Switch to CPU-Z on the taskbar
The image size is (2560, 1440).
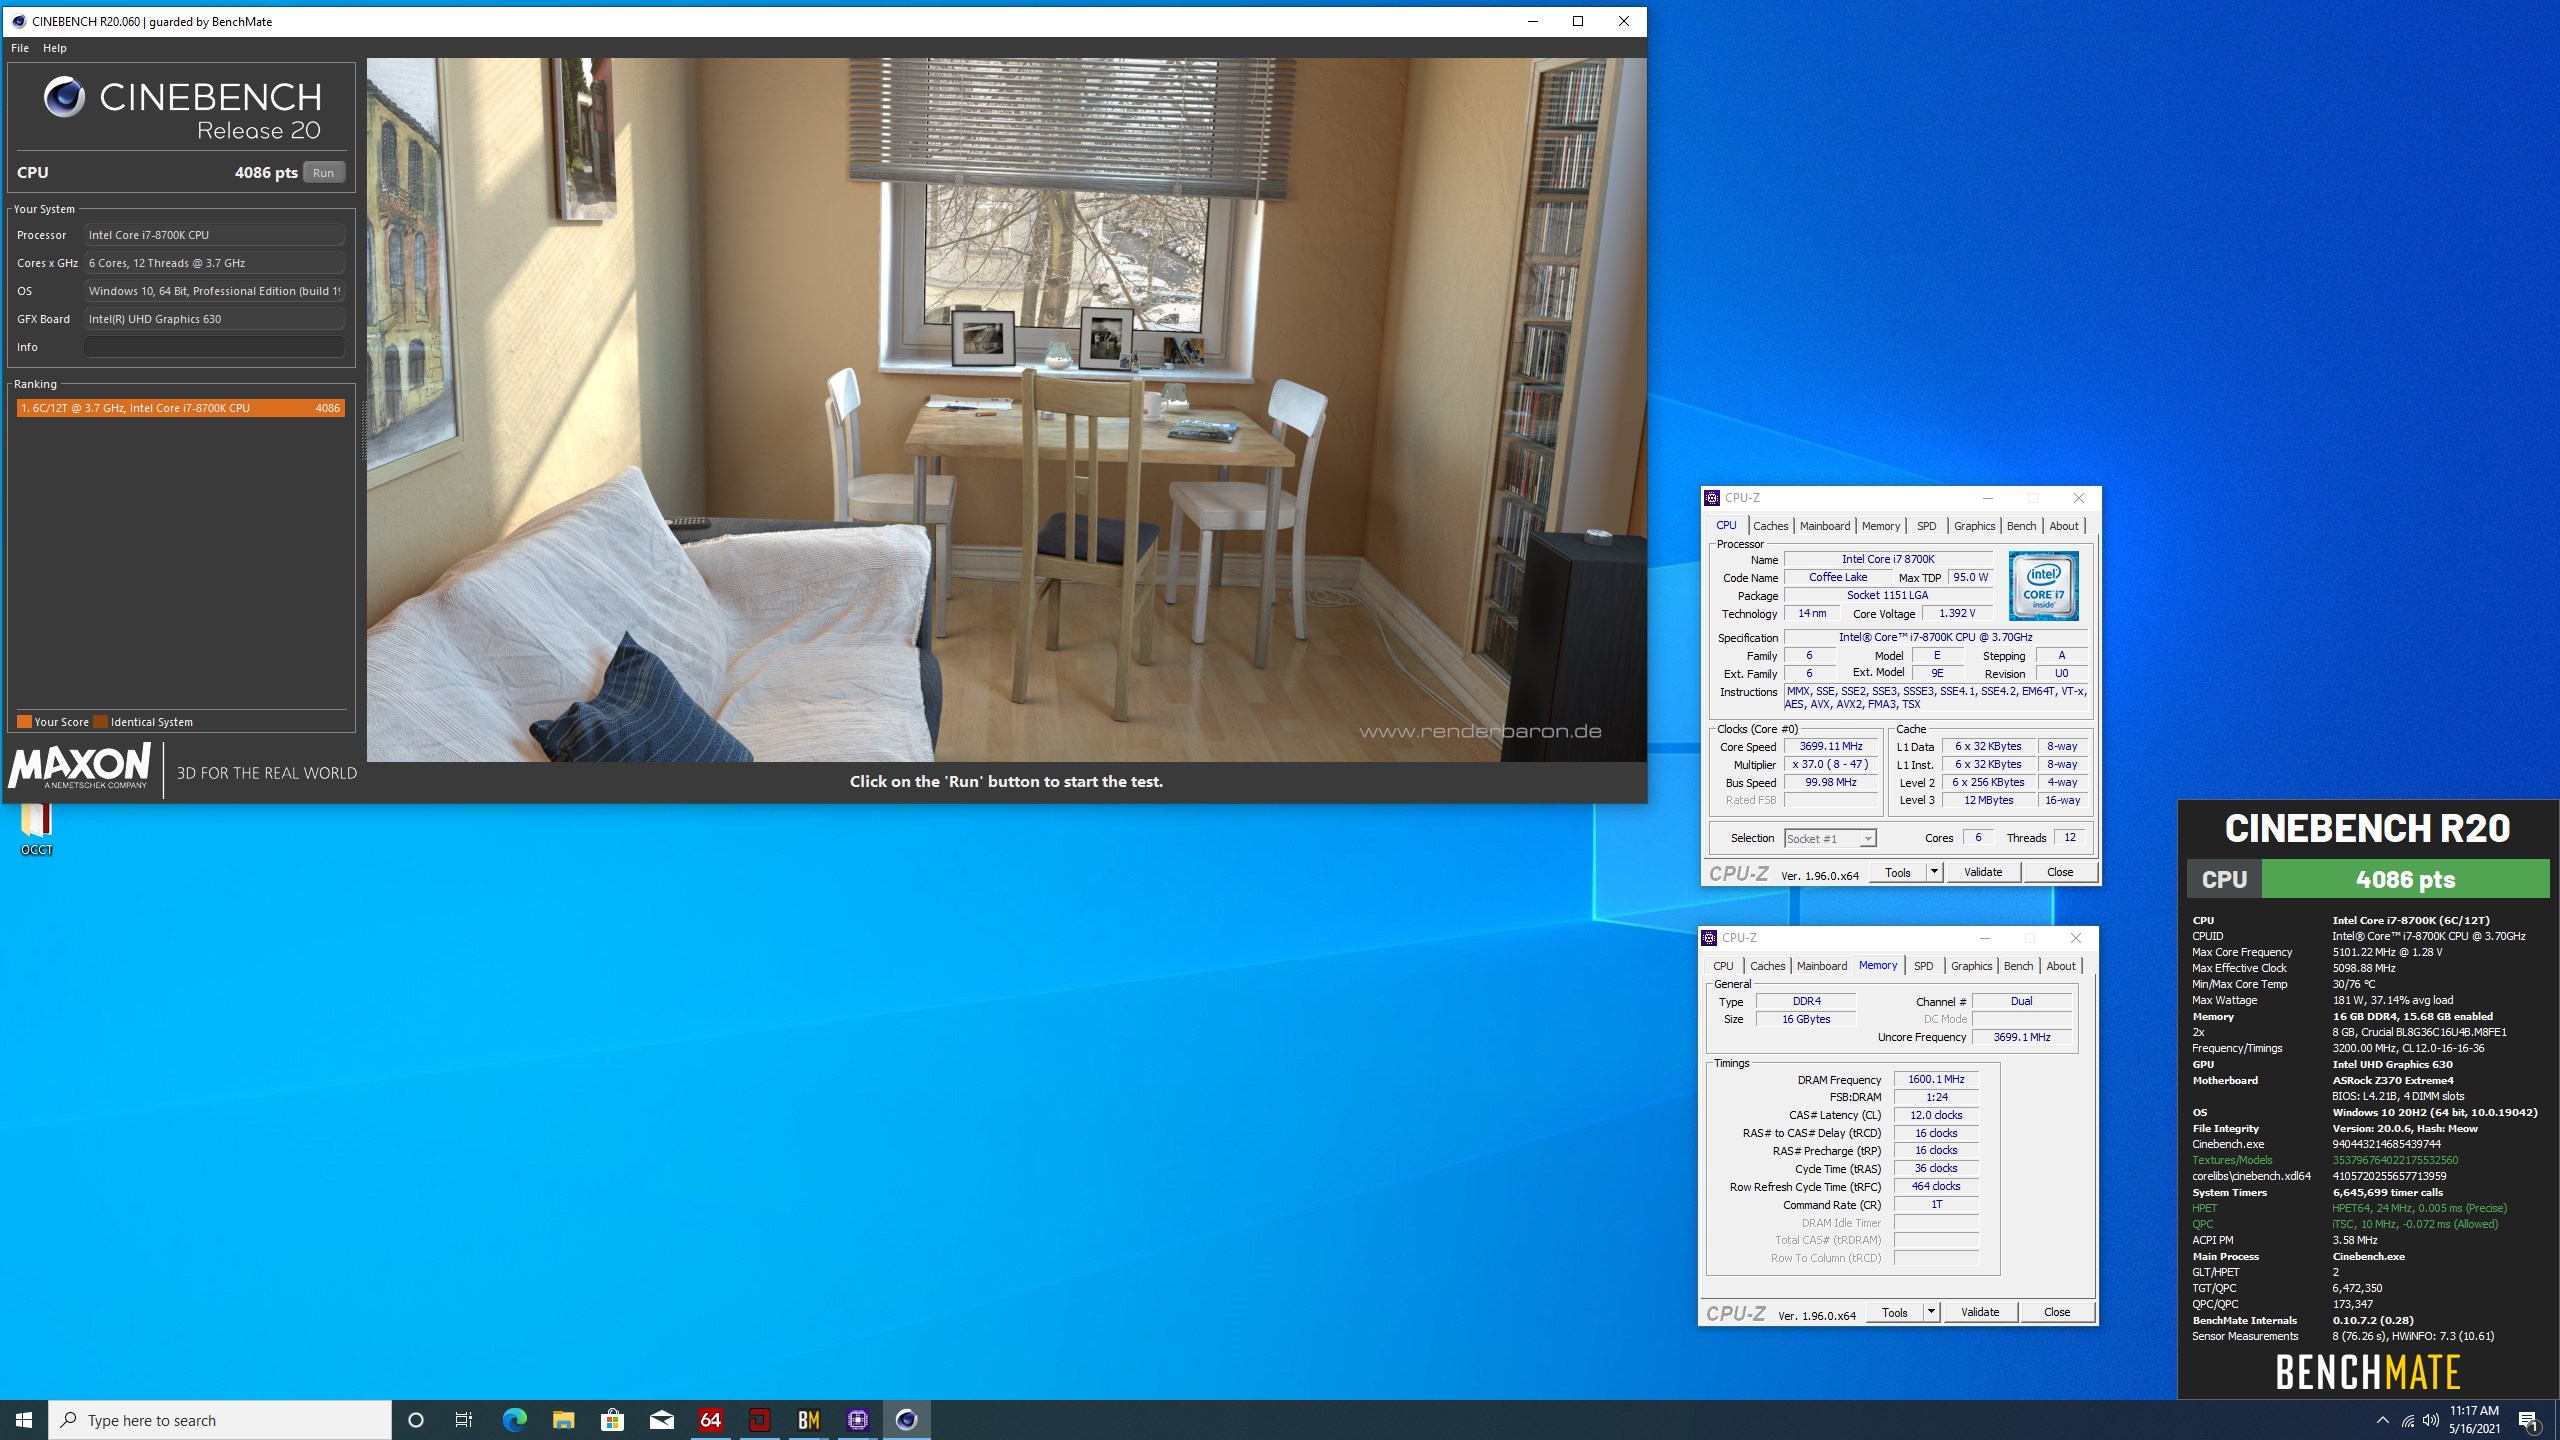[x=857, y=1420]
